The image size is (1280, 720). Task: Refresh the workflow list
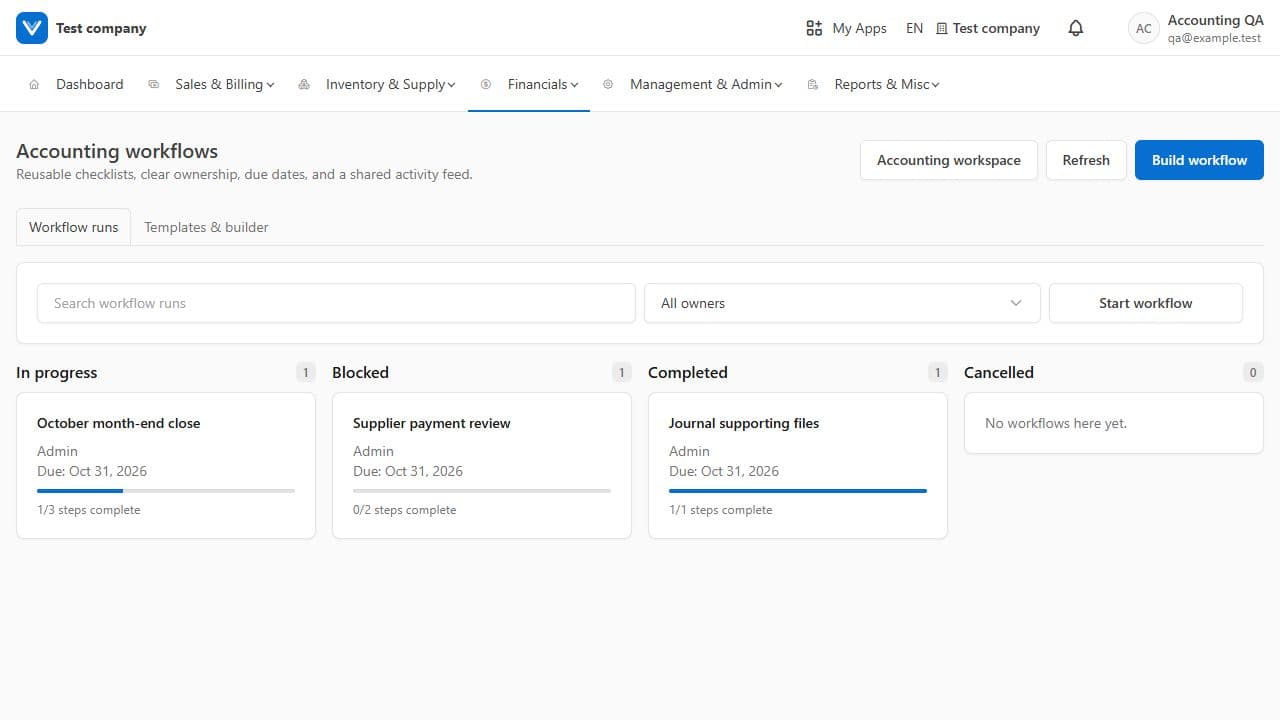pos(1086,160)
